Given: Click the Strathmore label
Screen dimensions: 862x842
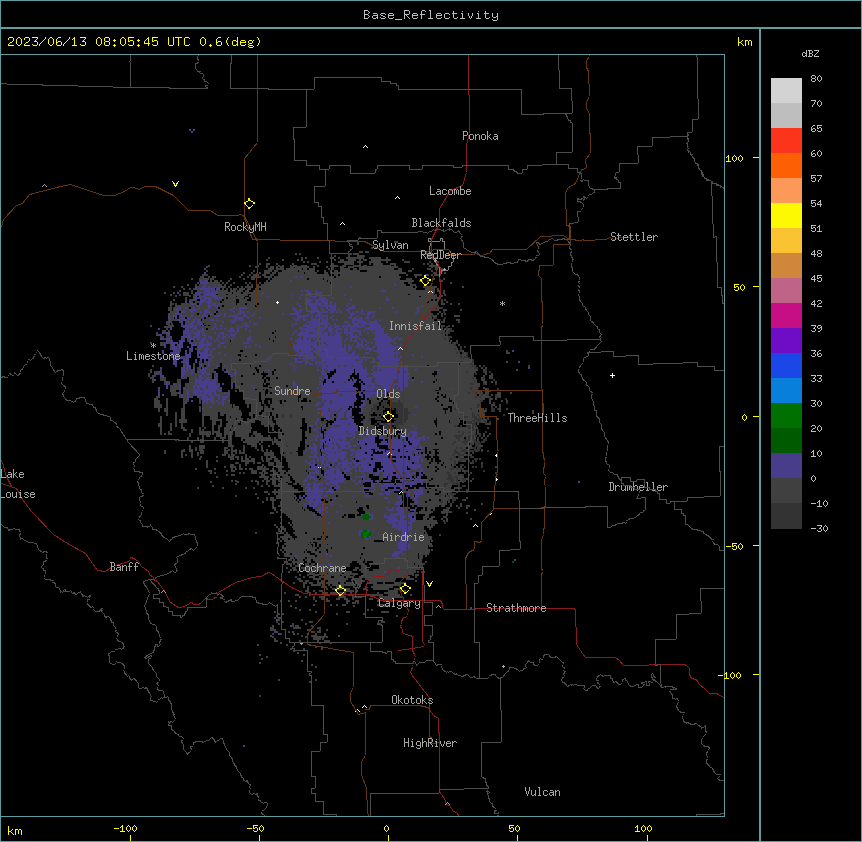Looking at the screenshot, I should pyautogui.click(x=516, y=608).
